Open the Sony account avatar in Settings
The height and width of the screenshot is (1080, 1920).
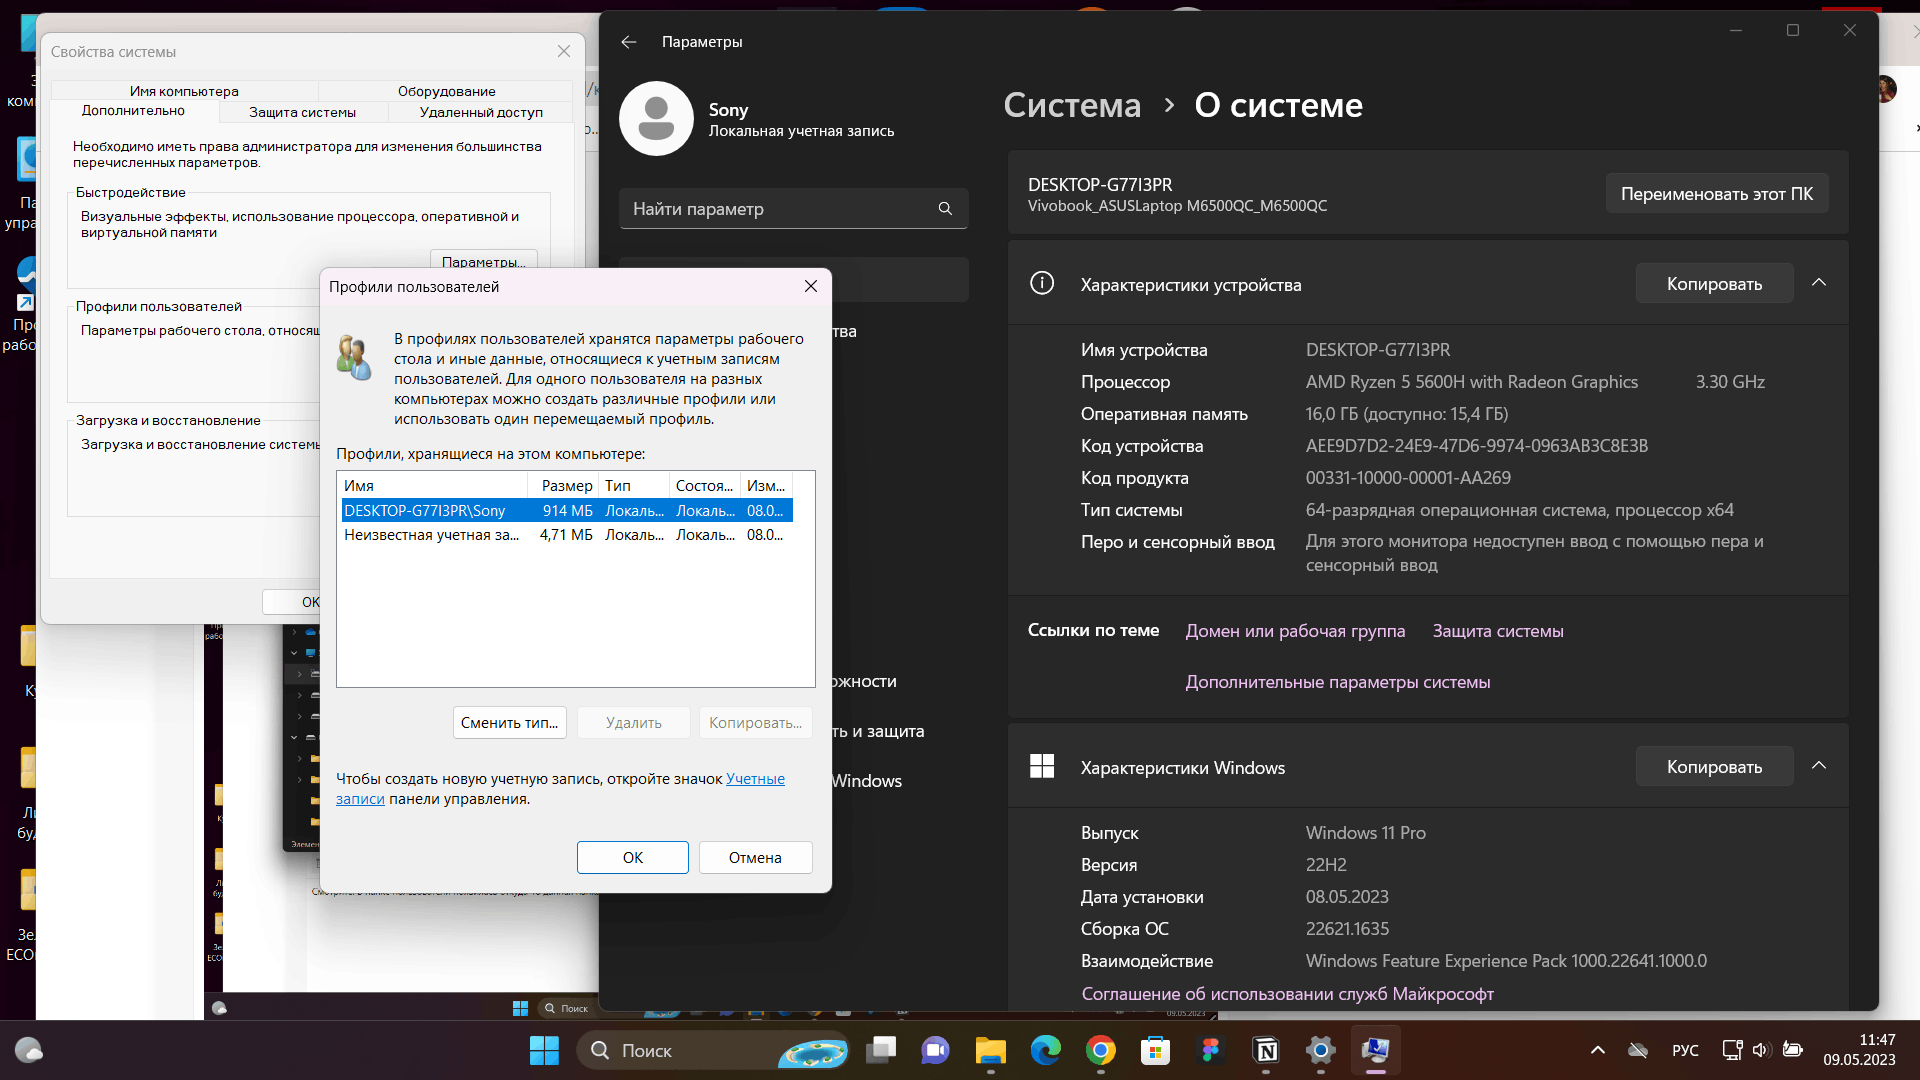click(x=656, y=119)
